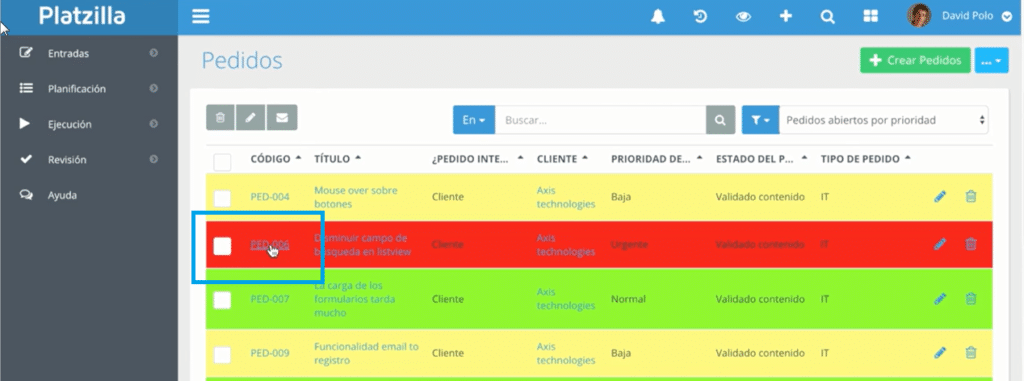Click the gray search magnifier button

(x=720, y=120)
